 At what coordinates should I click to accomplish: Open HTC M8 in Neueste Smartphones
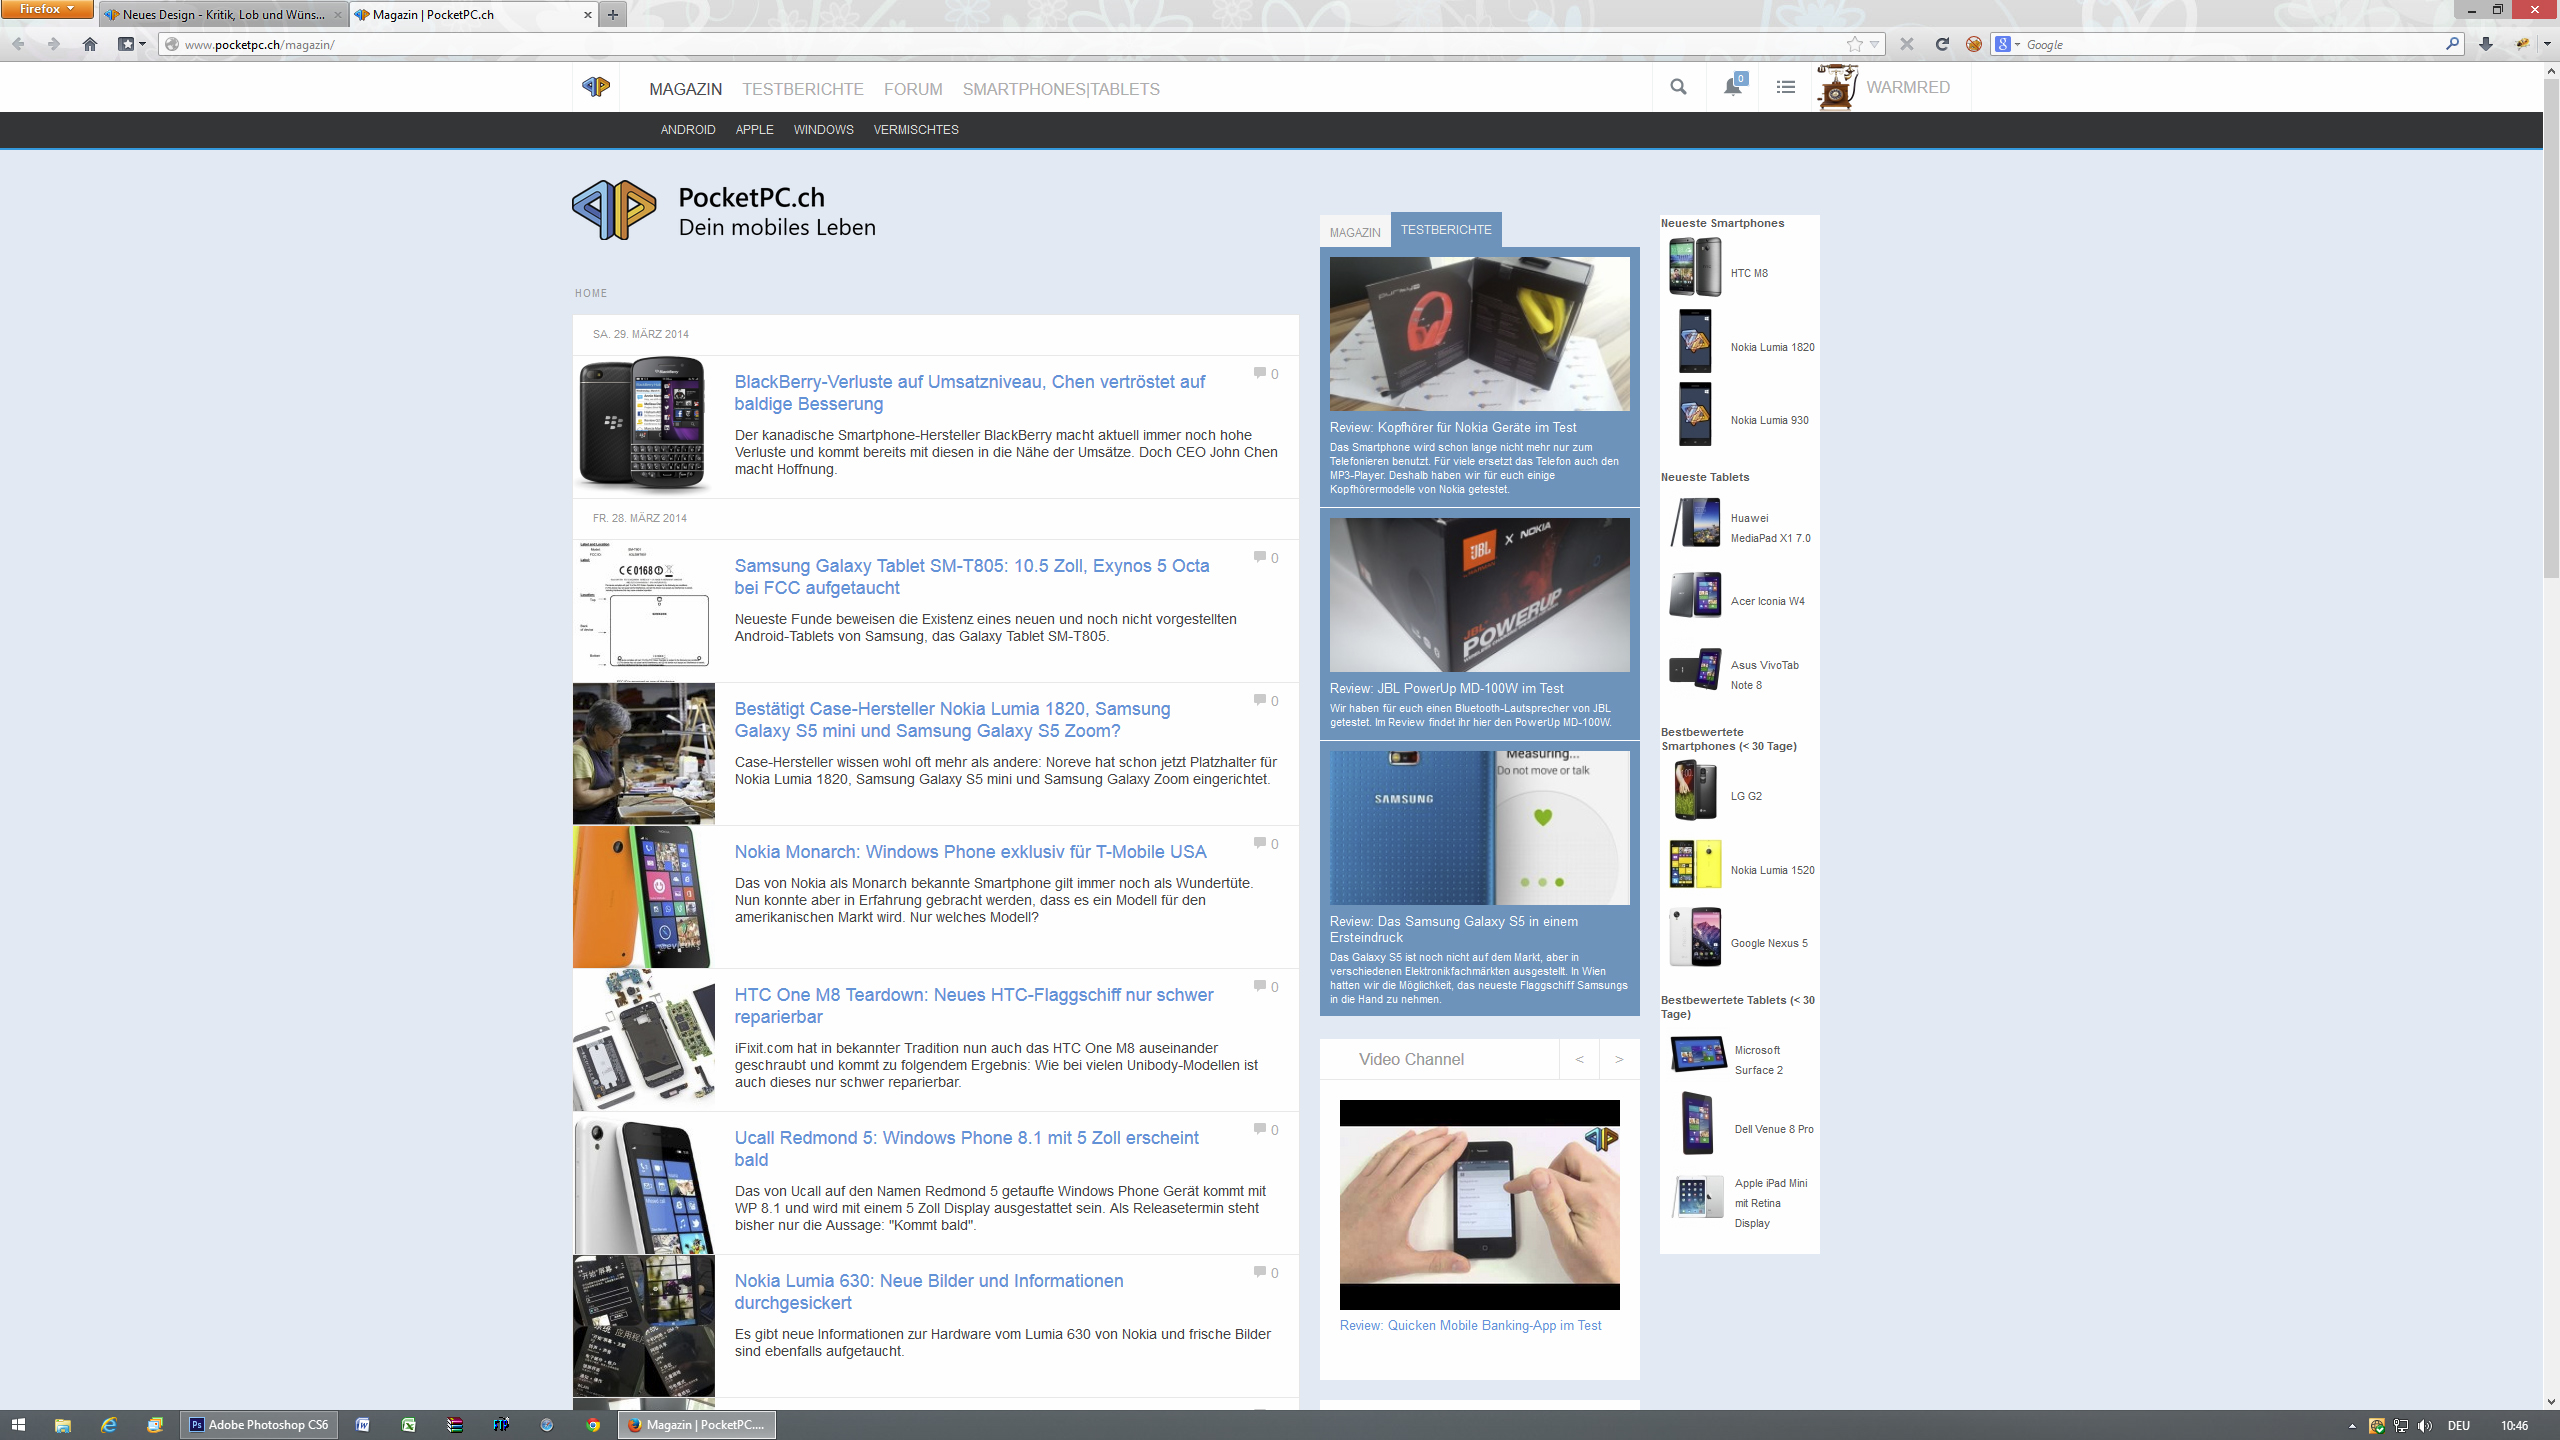[1749, 273]
